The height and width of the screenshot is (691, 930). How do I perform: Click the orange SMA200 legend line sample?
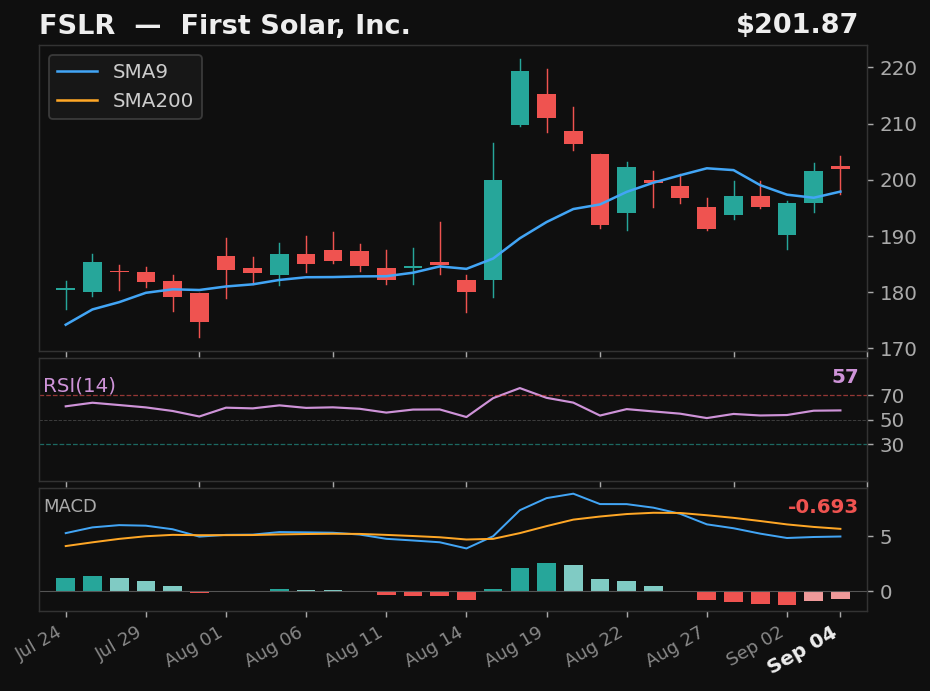click(78, 101)
